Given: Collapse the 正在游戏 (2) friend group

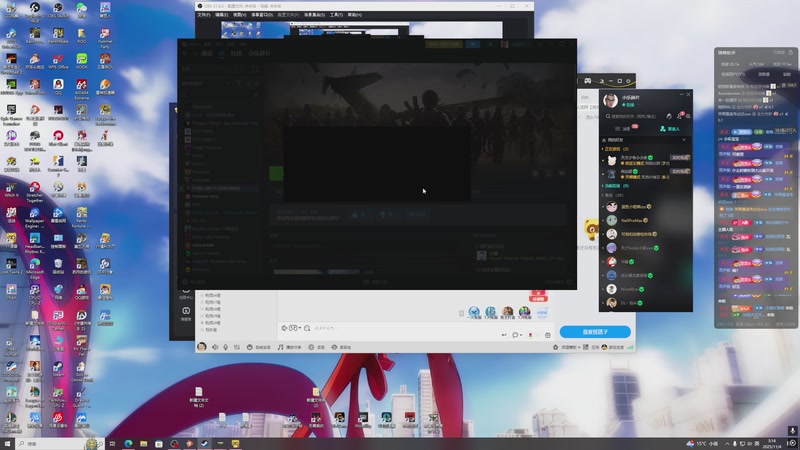Looking at the screenshot, I should (616, 149).
